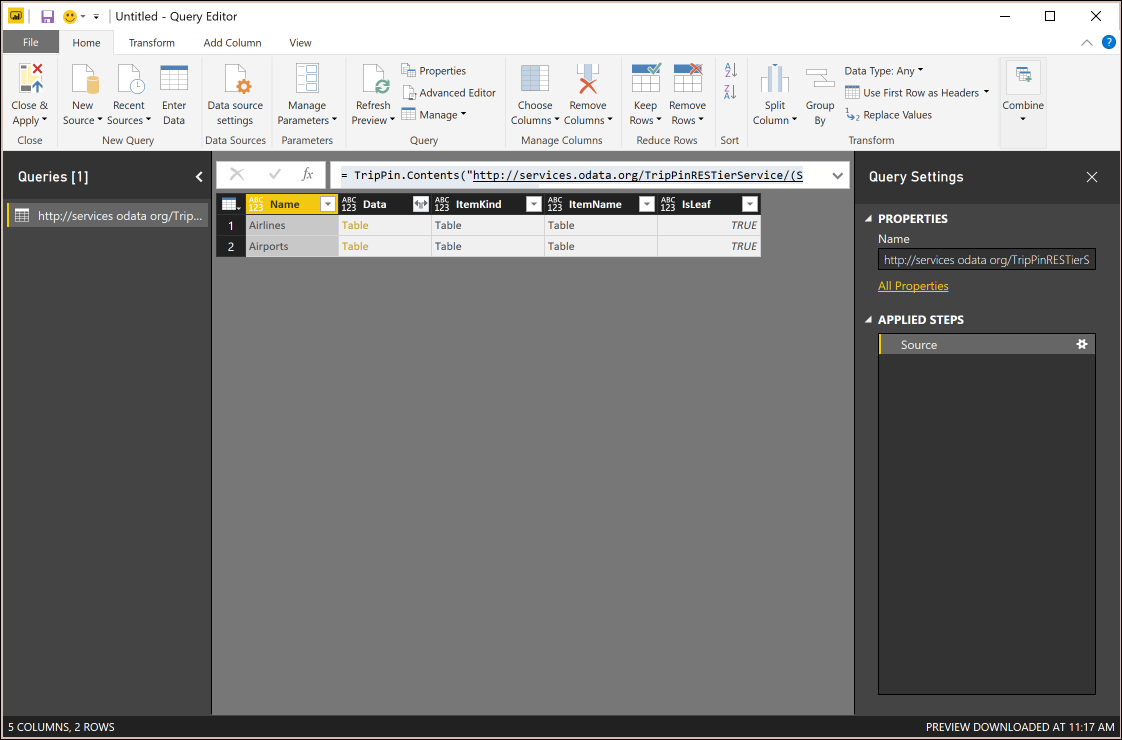Open Name column filter dropdown
1122x740 pixels.
pos(328,205)
